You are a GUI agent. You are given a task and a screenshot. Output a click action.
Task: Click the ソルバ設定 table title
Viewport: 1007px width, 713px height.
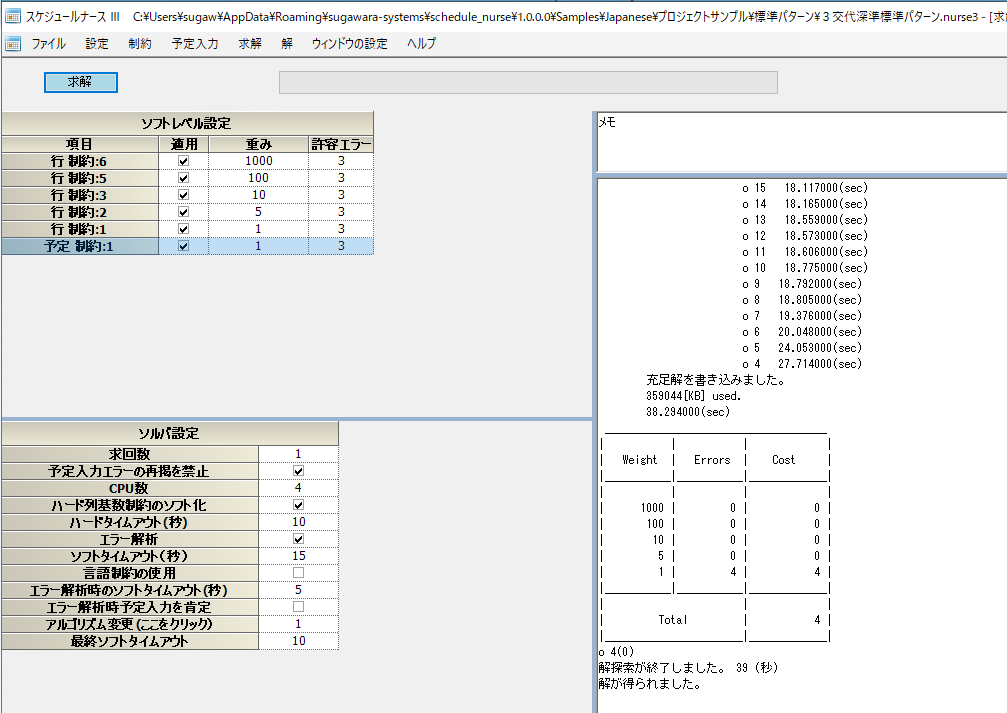(x=170, y=434)
